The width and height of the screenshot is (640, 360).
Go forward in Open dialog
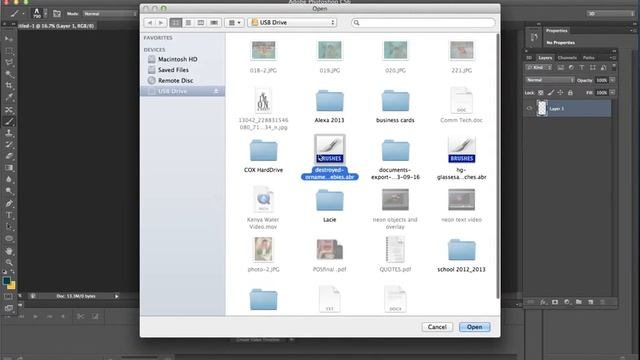coord(161,23)
